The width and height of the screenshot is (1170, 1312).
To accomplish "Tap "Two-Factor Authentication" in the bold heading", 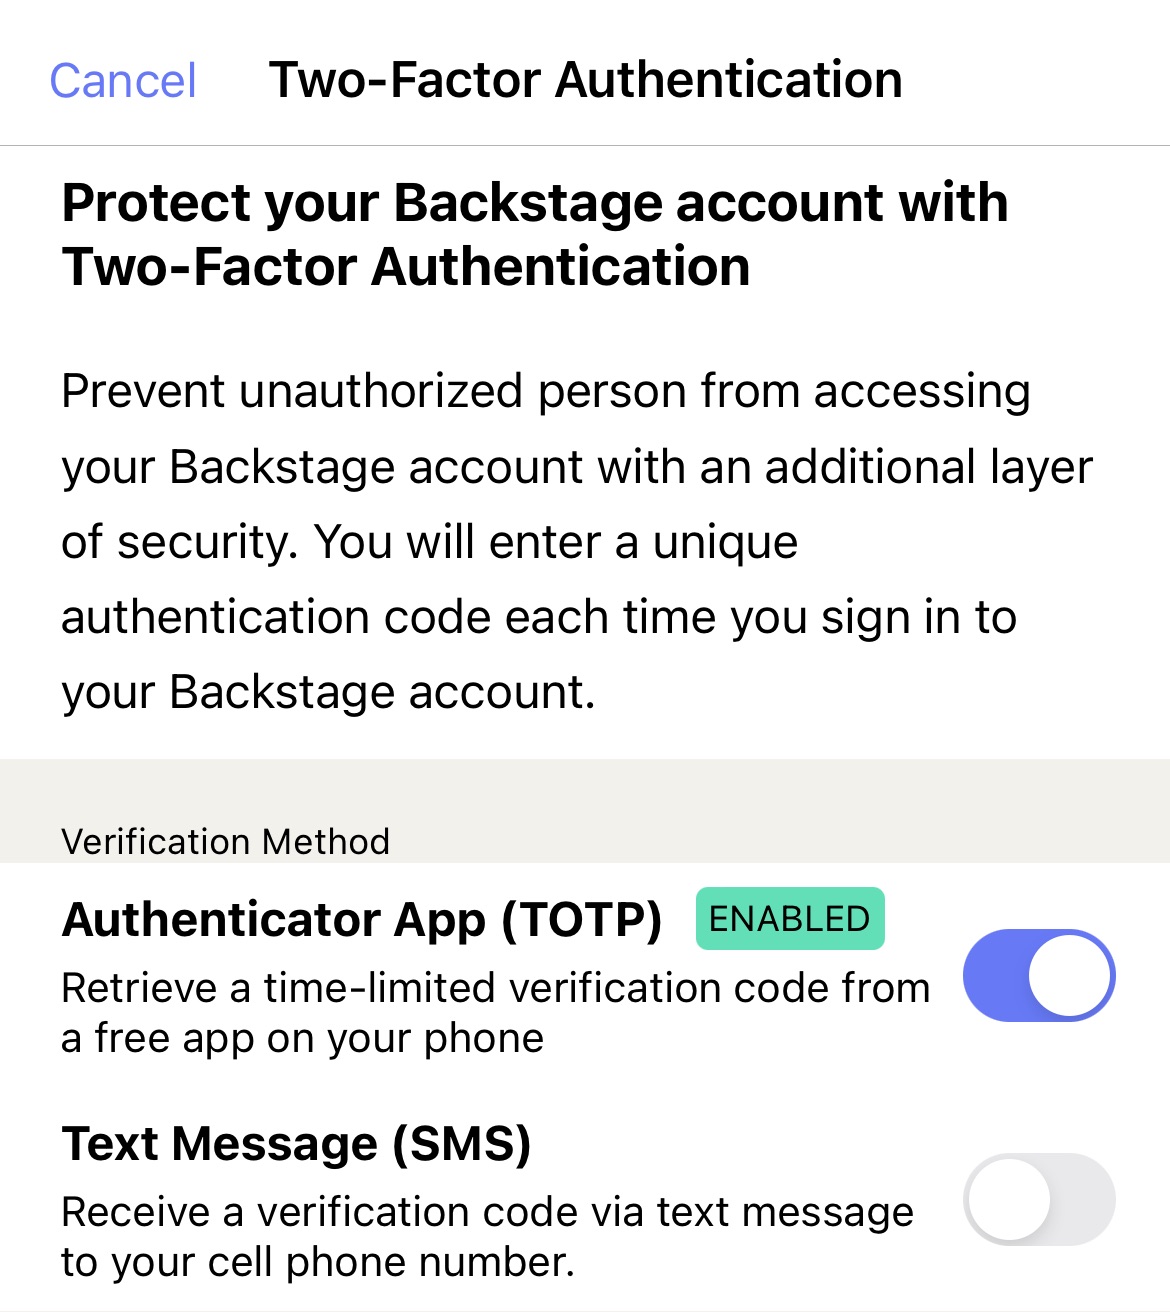I will [x=406, y=267].
